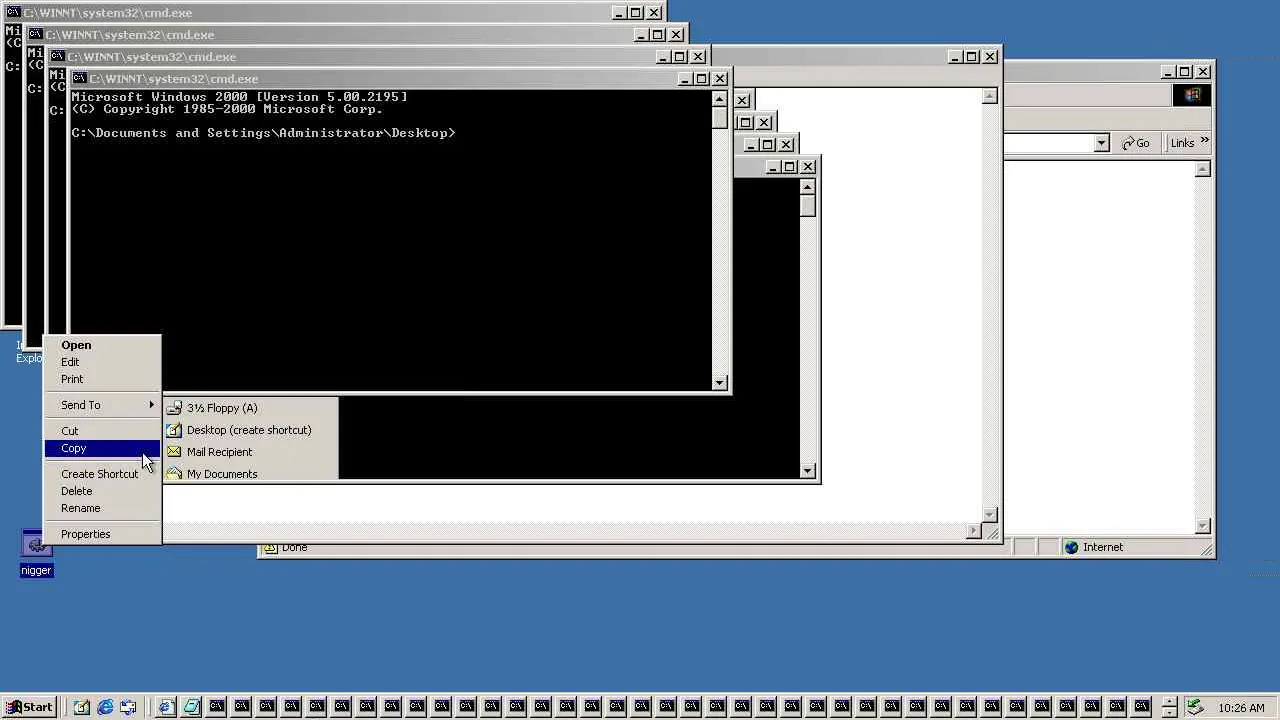Expand the Send To submenu entry
Viewport: 1280px width, 720px height.
pos(102,405)
